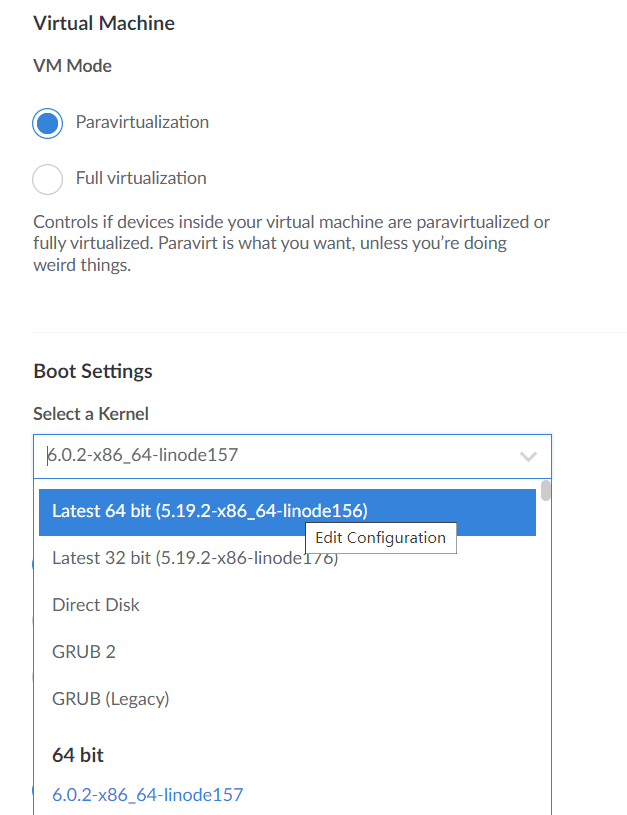Screen dimensions: 627x815
Task: Pick GRUB (Legacy) from kernel list
Action: click(287, 699)
